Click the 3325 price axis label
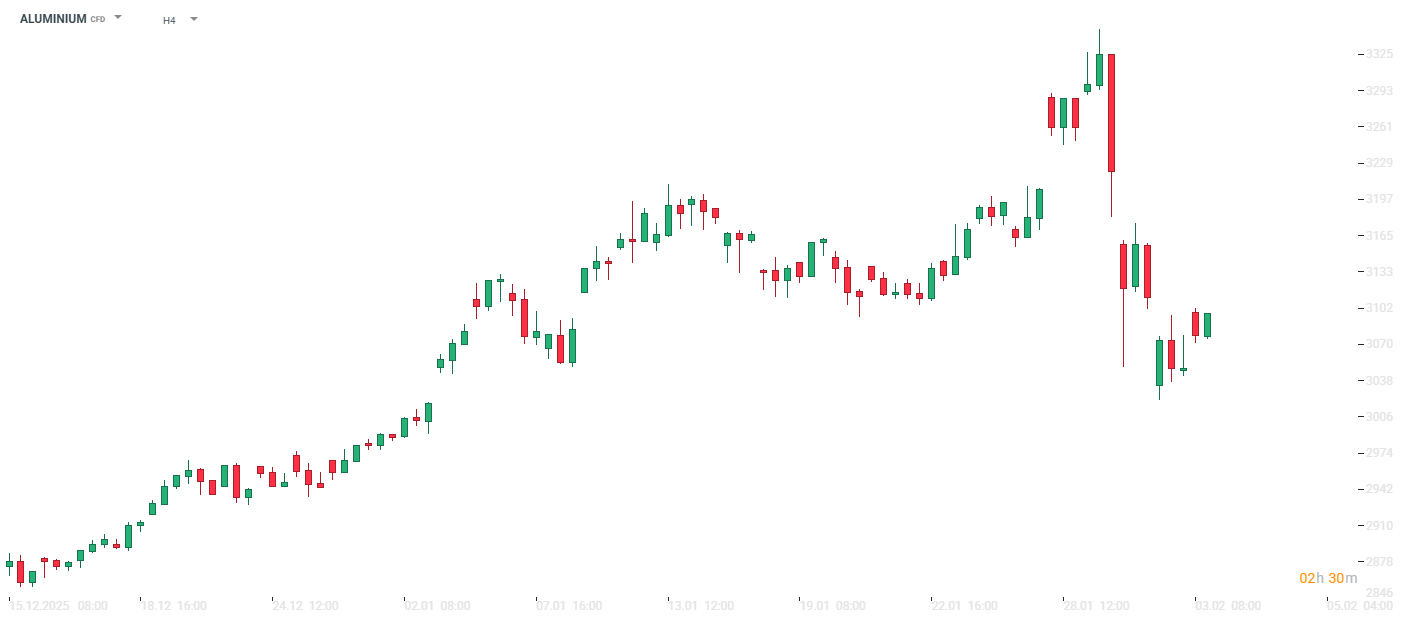The width and height of the screenshot is (1426, 623). [1379, 54]
